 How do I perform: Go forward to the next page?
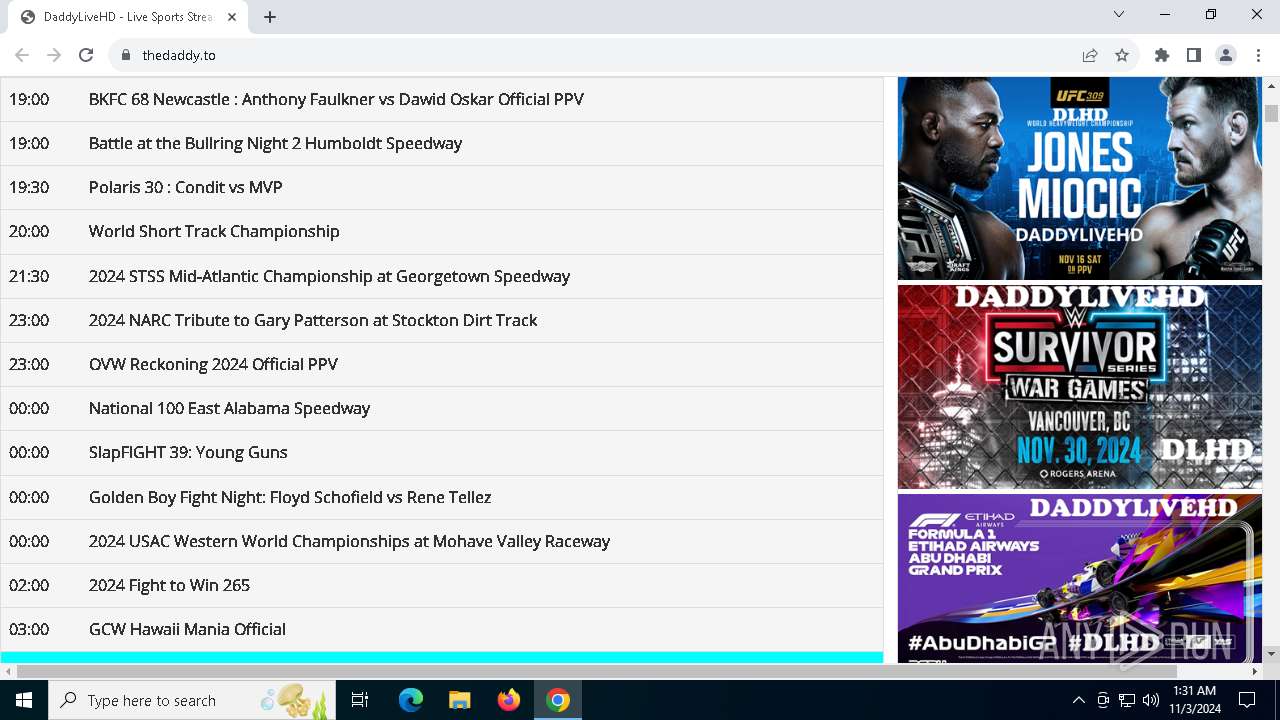coord(54,55)
